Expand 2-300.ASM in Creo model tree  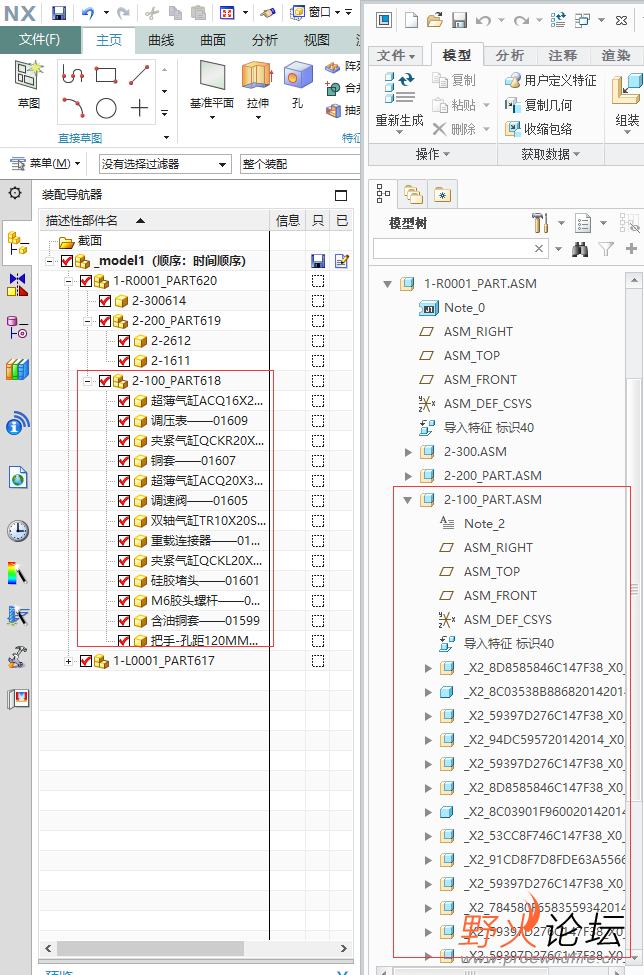click(x=408, y=452)
